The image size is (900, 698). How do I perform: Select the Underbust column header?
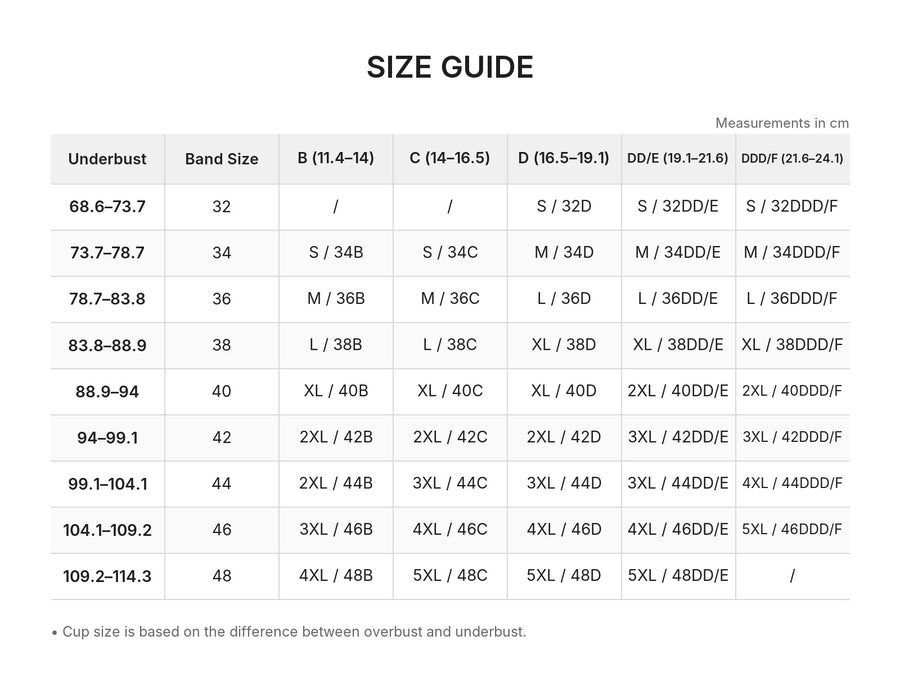tap(107, 159)
